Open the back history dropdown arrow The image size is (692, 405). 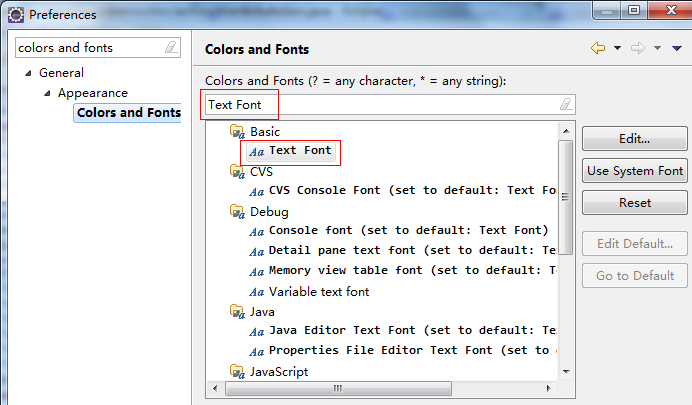click(617, 48)
